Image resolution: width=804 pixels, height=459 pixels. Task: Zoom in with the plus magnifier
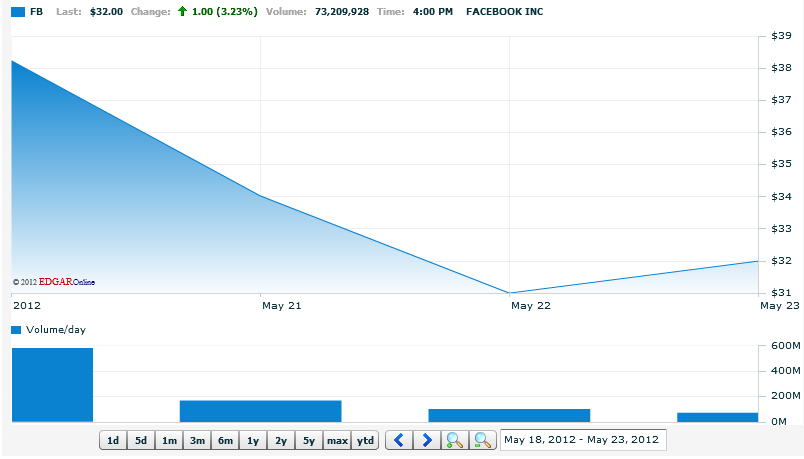click(x=455, y=440)
